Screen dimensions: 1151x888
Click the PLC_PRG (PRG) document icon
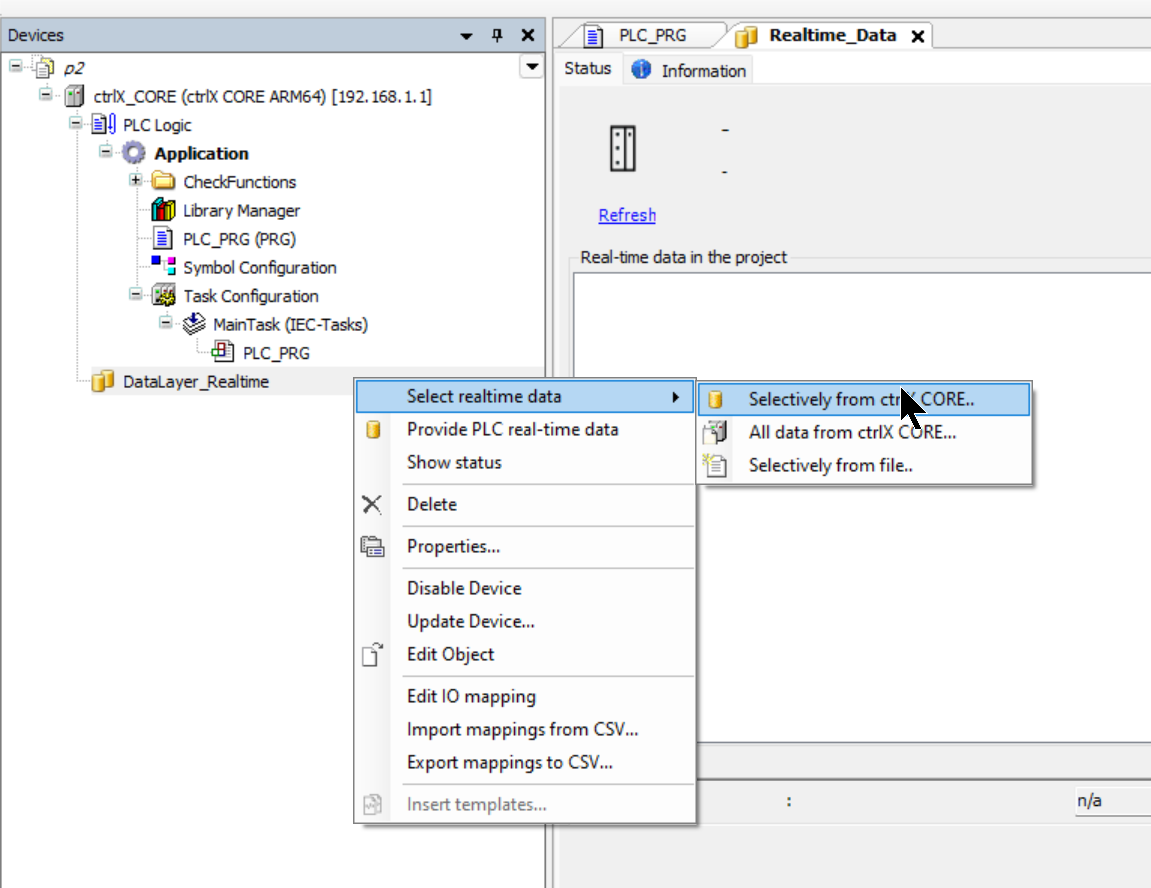[x=163, y=239]
